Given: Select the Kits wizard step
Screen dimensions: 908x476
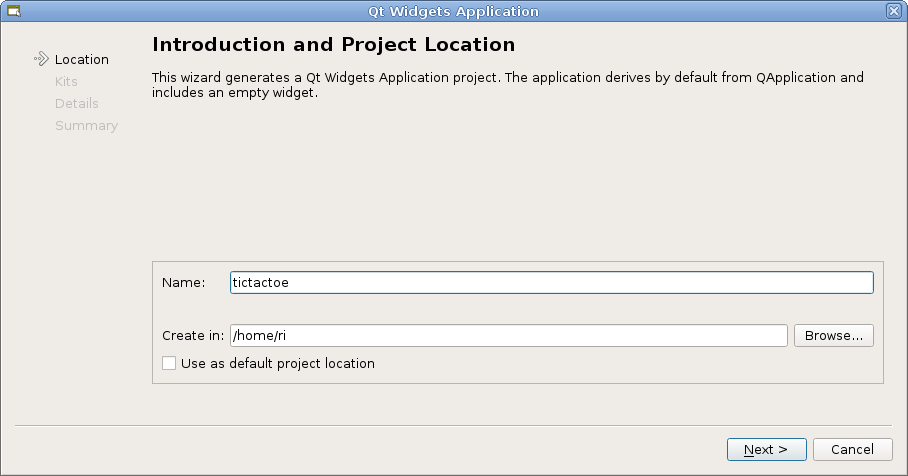Looking at the screenshot, I should click(x=66, y=81).
